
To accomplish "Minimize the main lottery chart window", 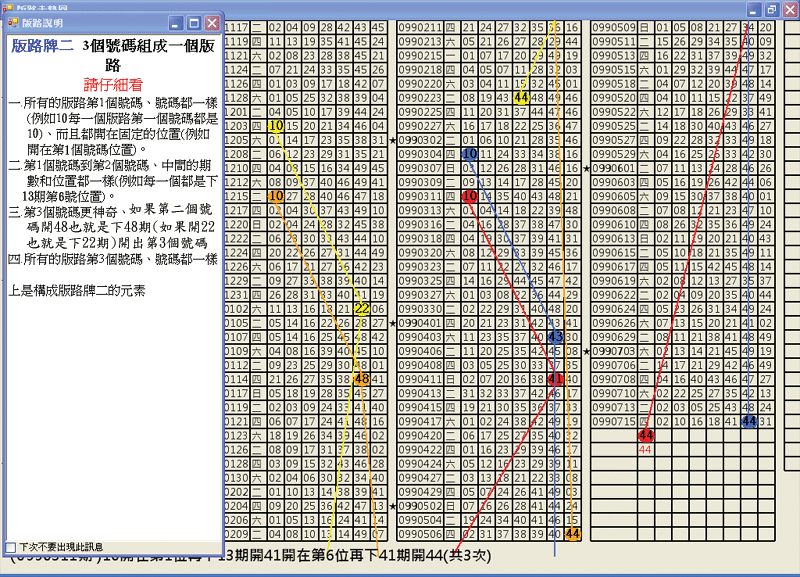I will tap(754, 9).
